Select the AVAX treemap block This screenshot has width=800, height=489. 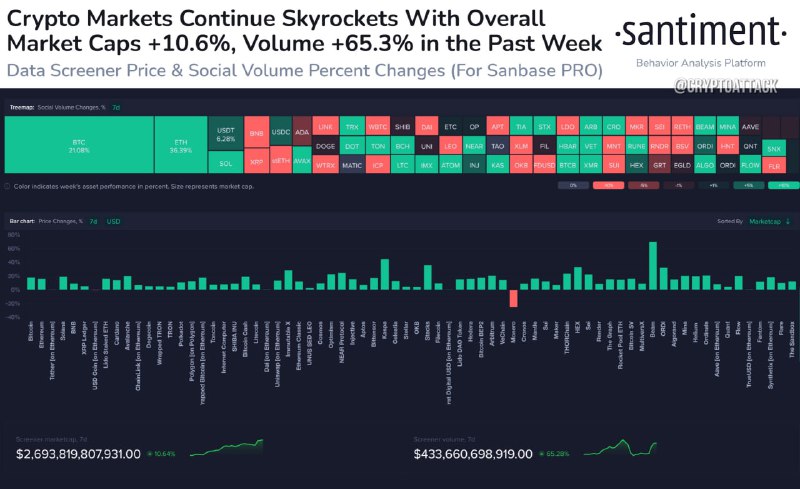click(302, 160)
